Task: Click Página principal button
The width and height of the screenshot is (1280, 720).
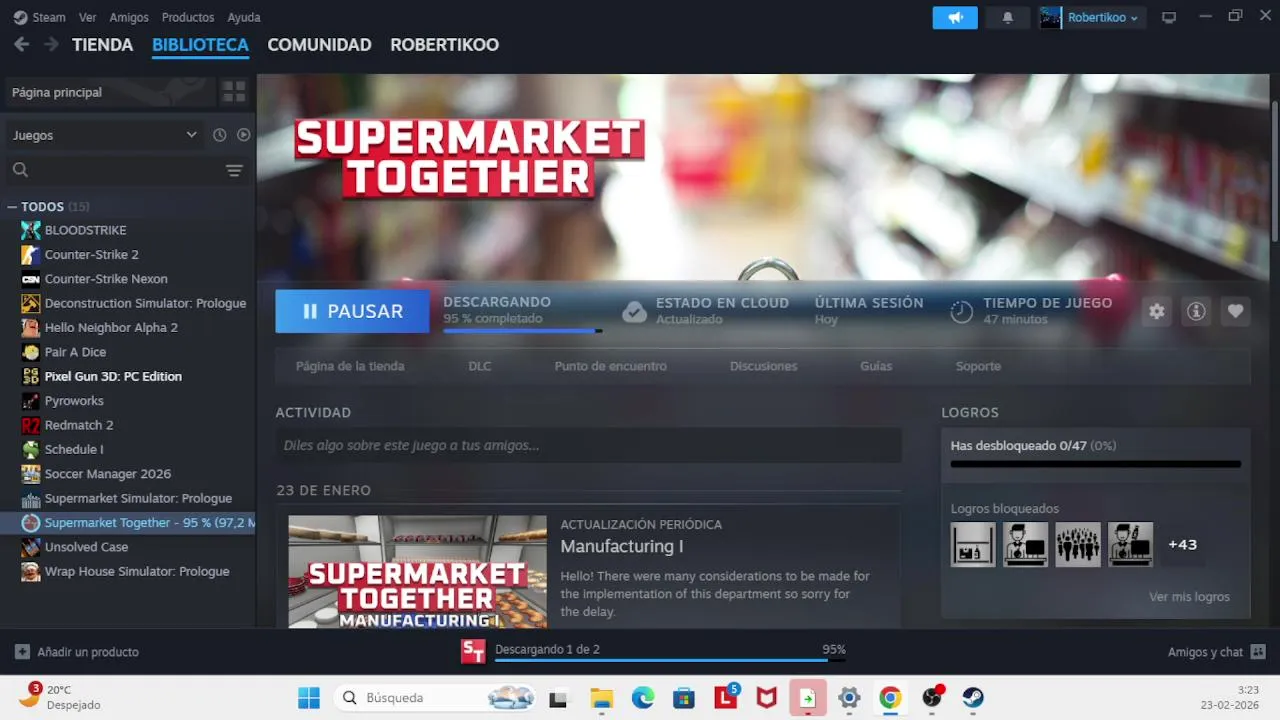Action: click(x=110, y=92)
